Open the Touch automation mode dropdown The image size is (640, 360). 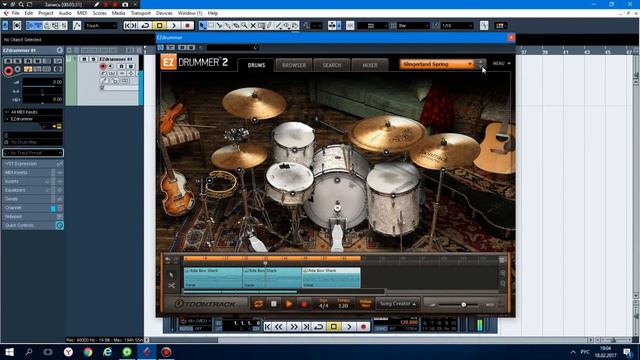click(100, 26)
